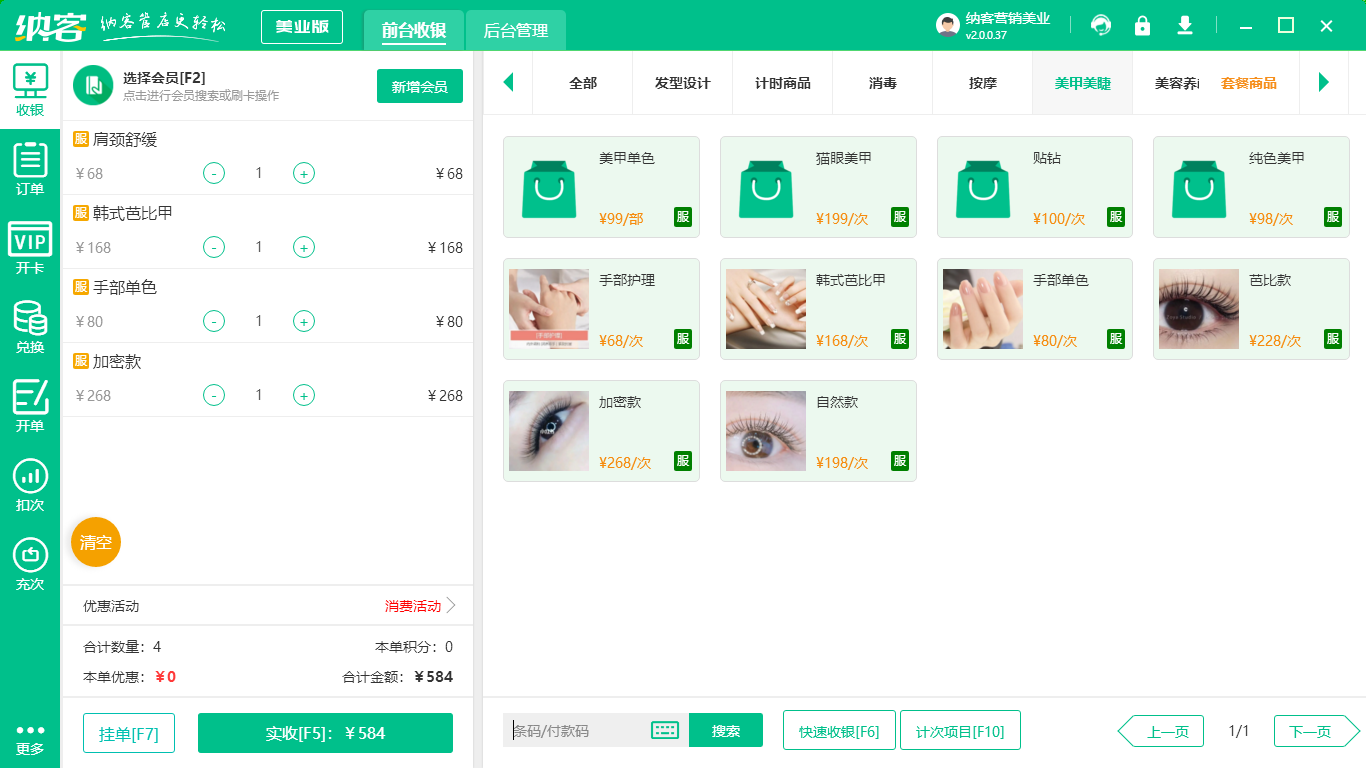Open the 充次 recharge sidebar icon
This screenshot has width=1366, height=768.
(x=30, y=564)
